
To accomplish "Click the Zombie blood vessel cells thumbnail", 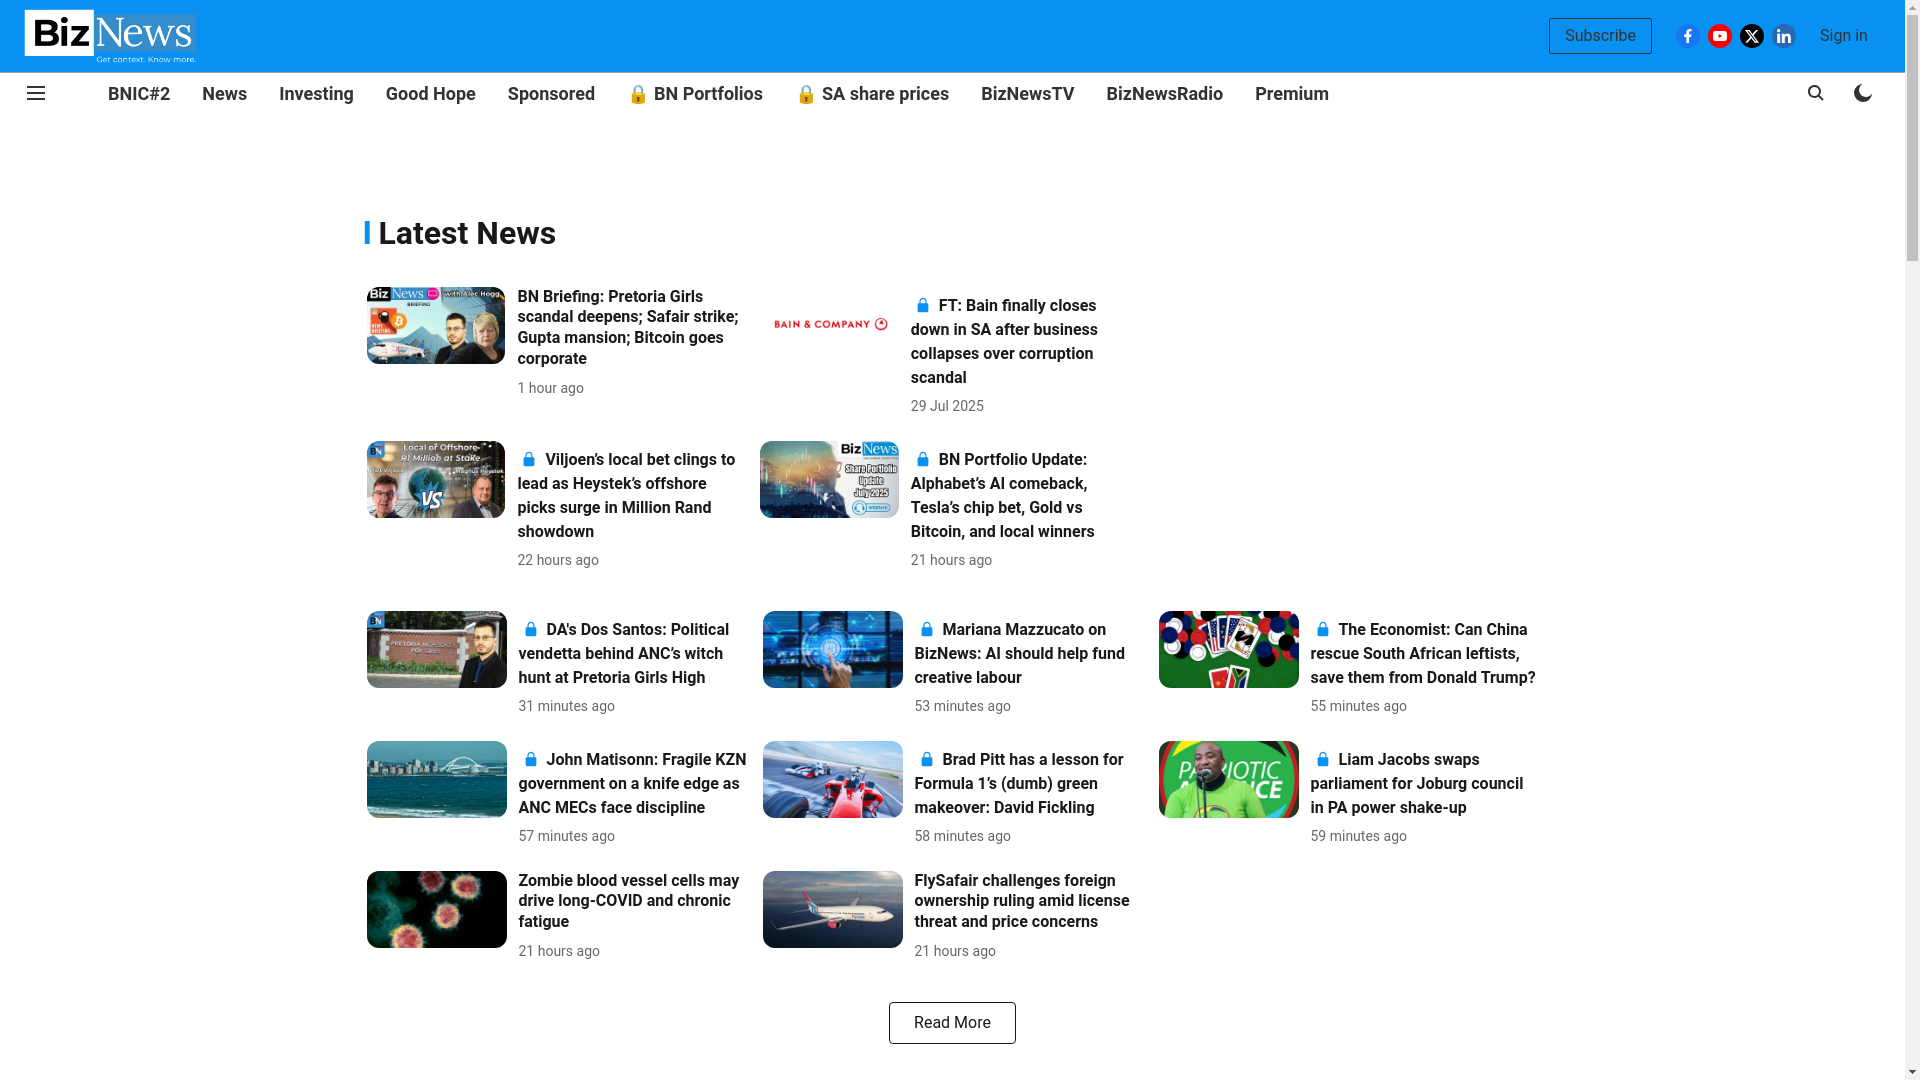I will (436, 909).
